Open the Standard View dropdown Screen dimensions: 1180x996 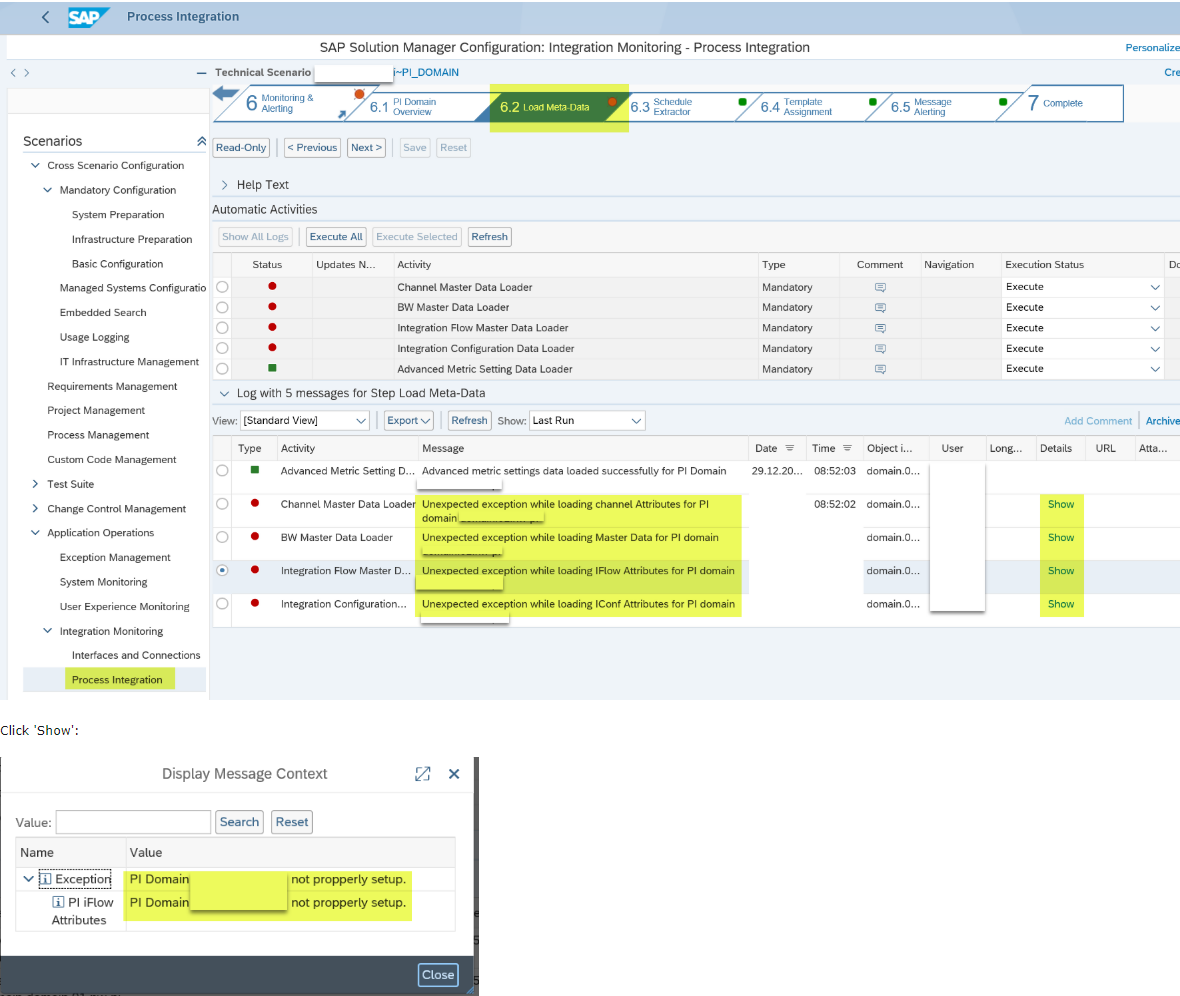pyautogui.click(x=305, y=421)
